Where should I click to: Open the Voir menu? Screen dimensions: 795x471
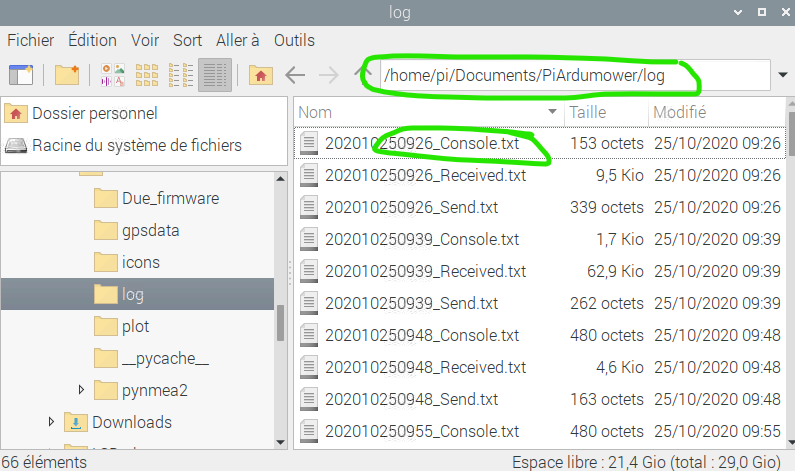(x=144, y=40)
